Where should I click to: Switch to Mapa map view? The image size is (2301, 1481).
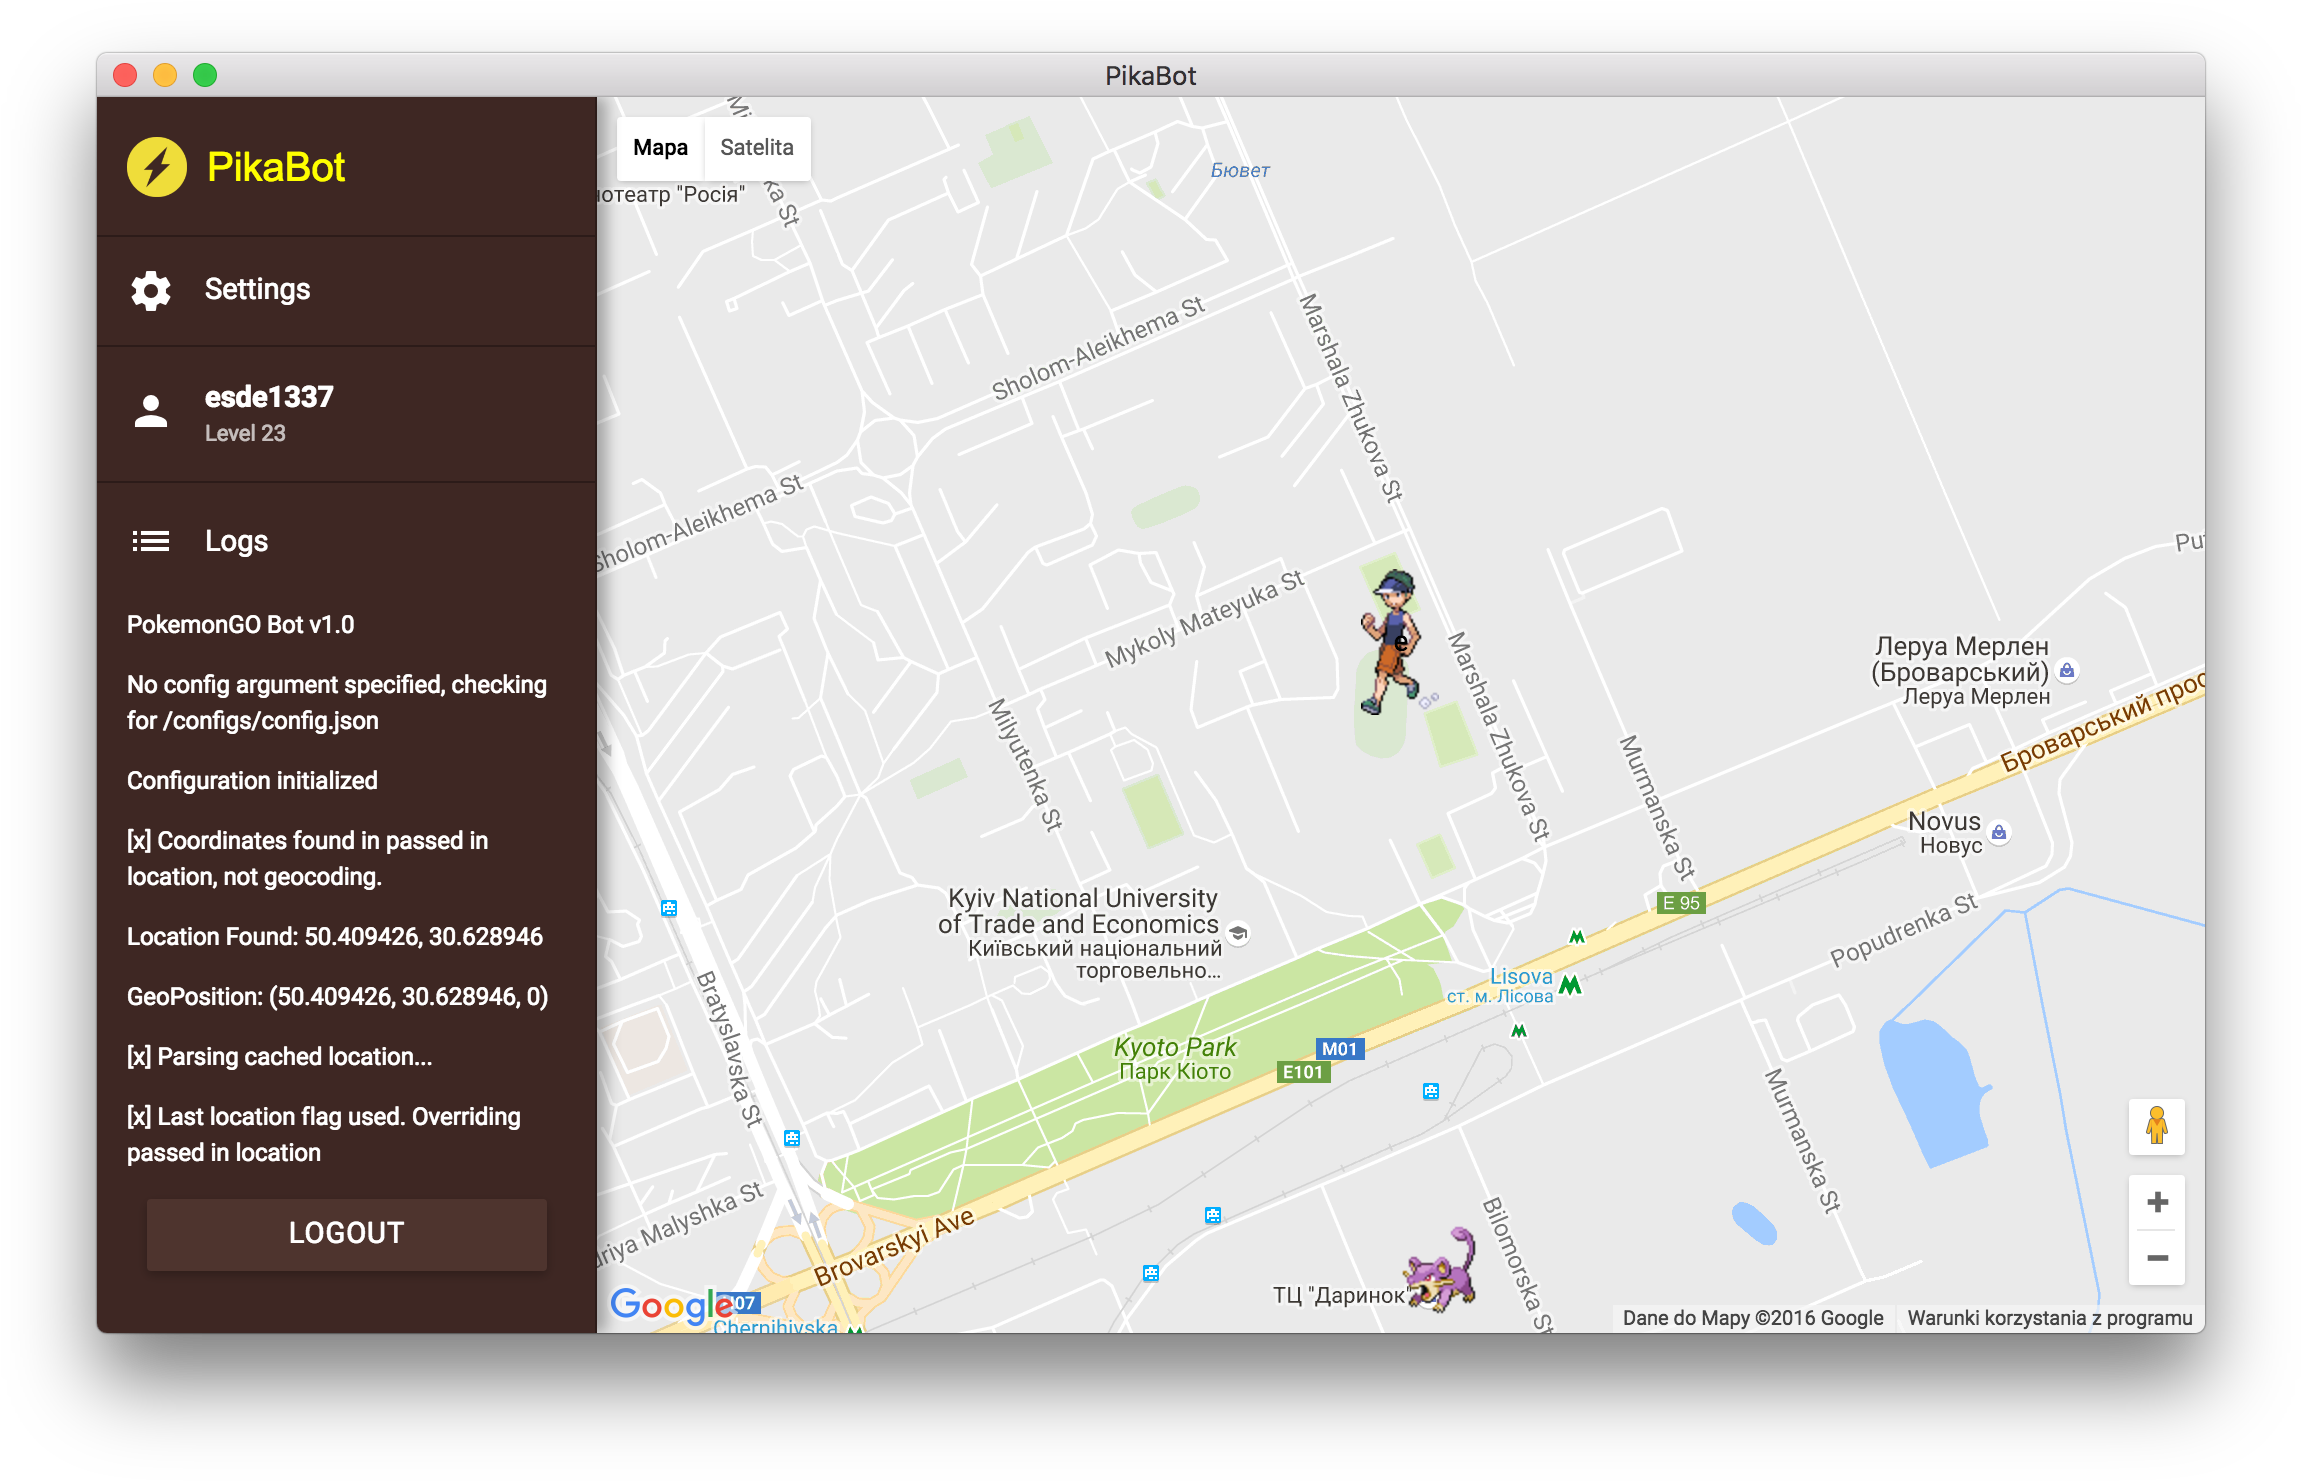click(x=660, y=148)
